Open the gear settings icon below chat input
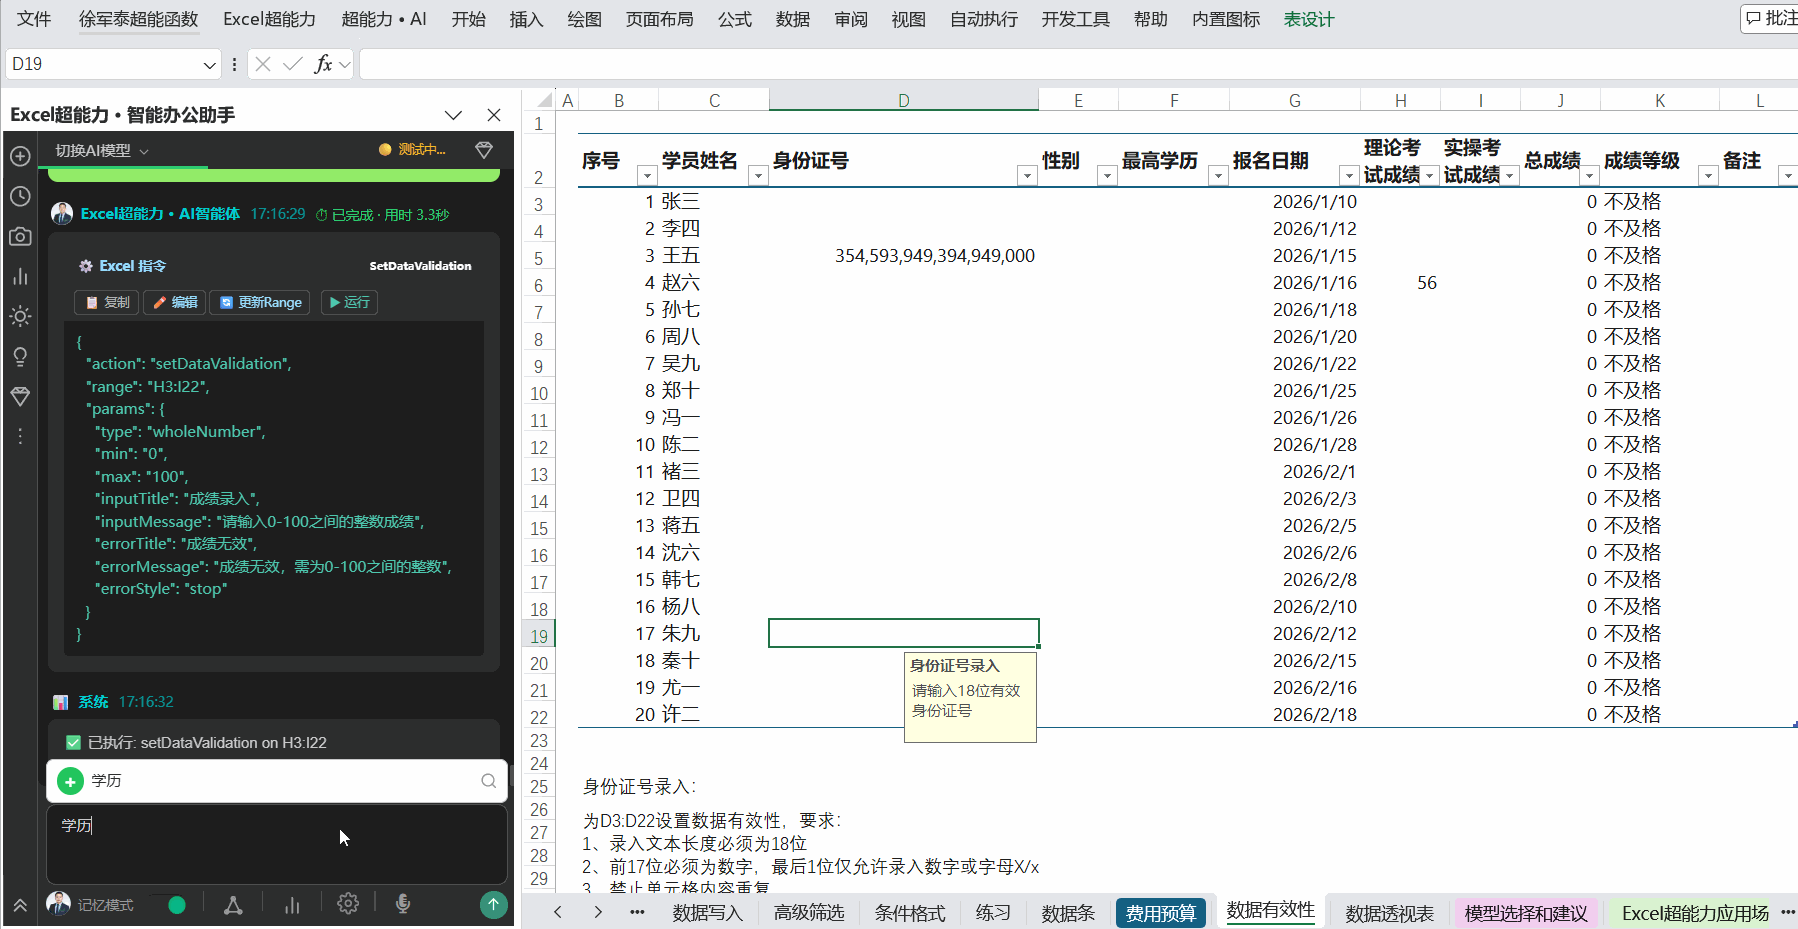Viewport: 1798px width, 929px height. [348, 904]
